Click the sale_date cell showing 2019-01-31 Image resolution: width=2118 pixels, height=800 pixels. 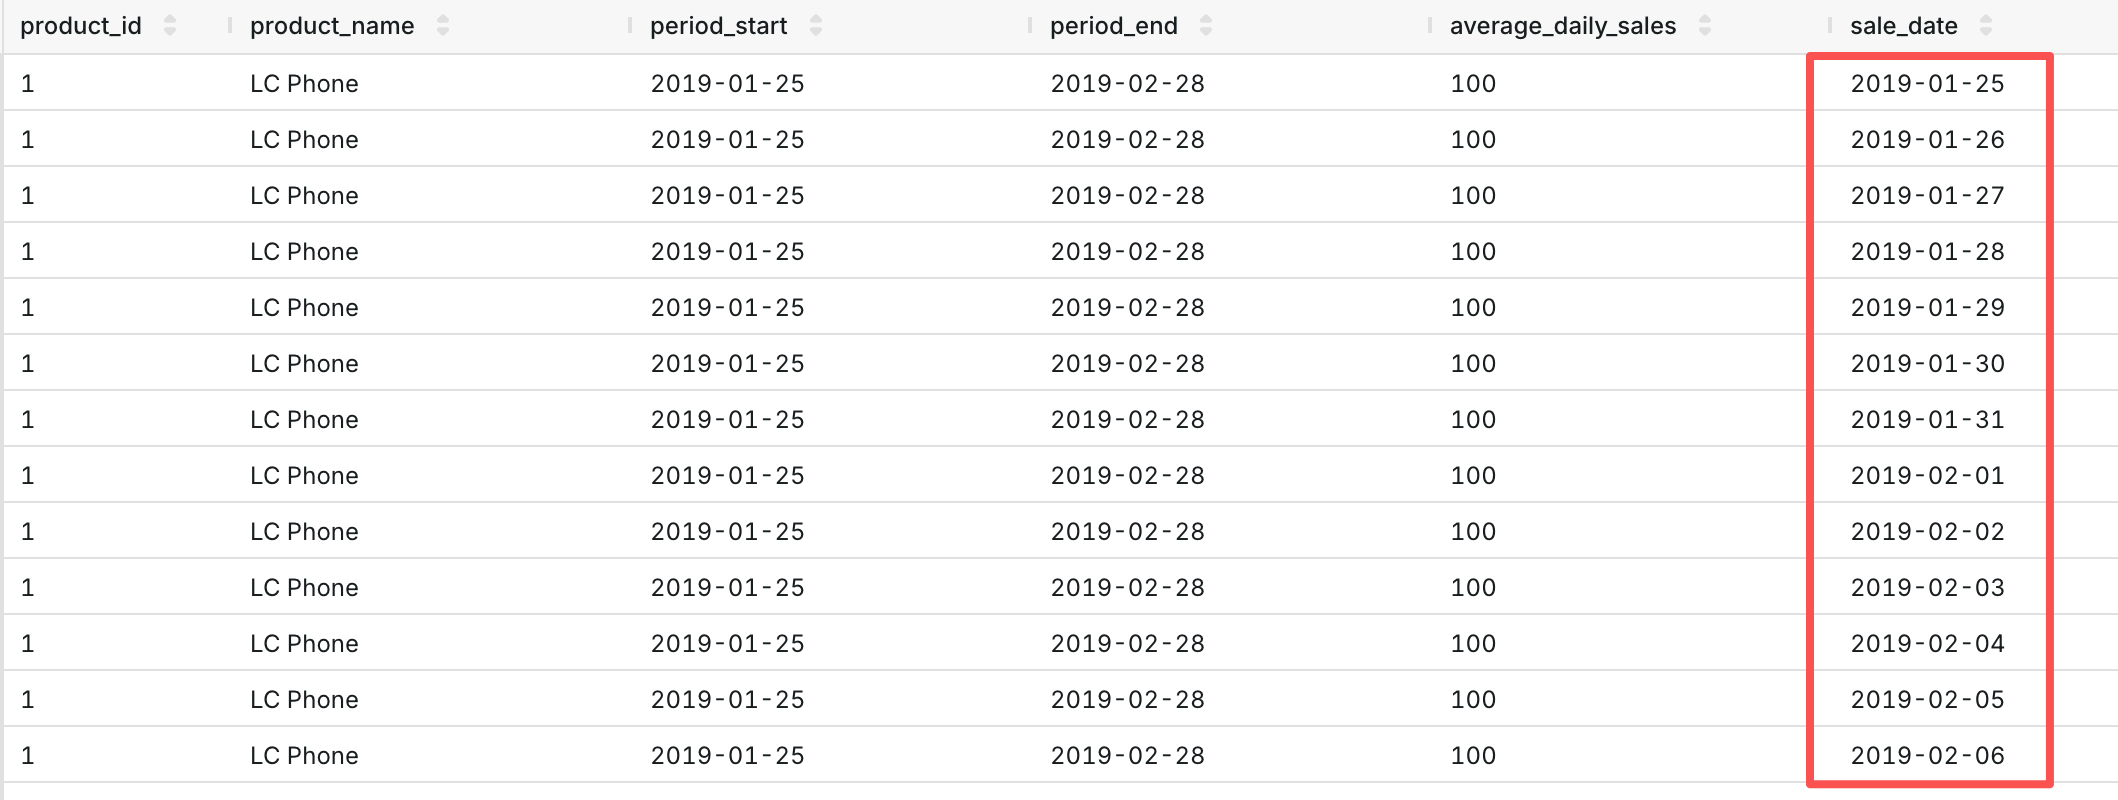coord(1927,420)
